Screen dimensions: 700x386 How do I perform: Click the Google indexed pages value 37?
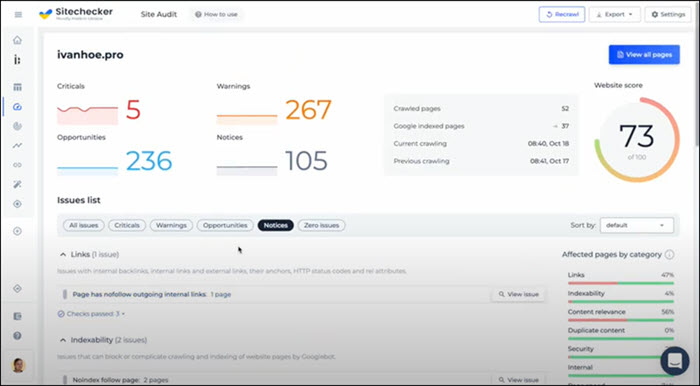pyautogui.click(x=565, y=126)
